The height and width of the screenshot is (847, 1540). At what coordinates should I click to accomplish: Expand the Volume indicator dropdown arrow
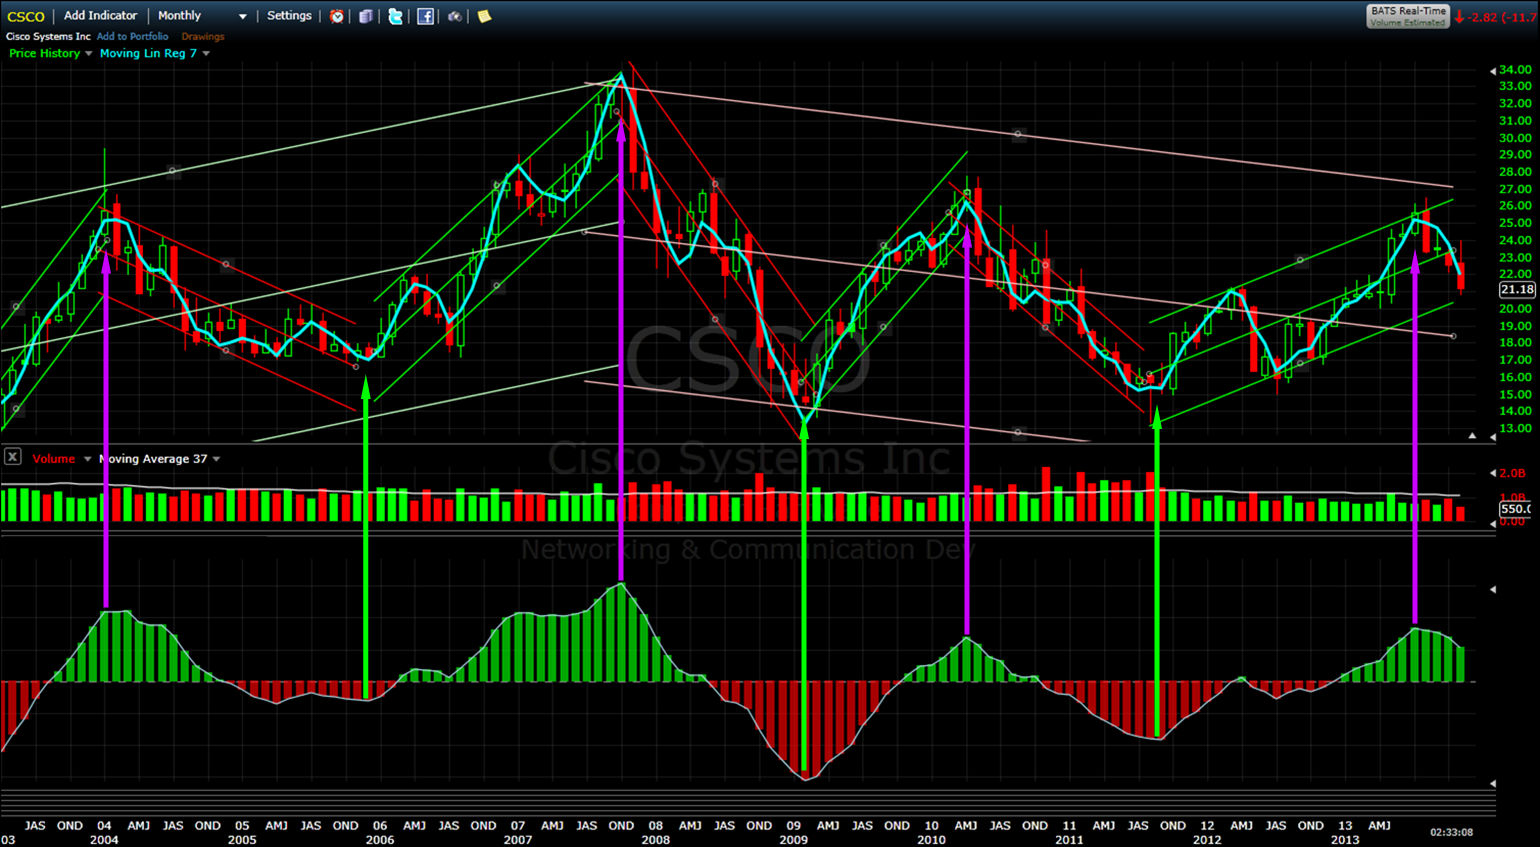[87, 459]
